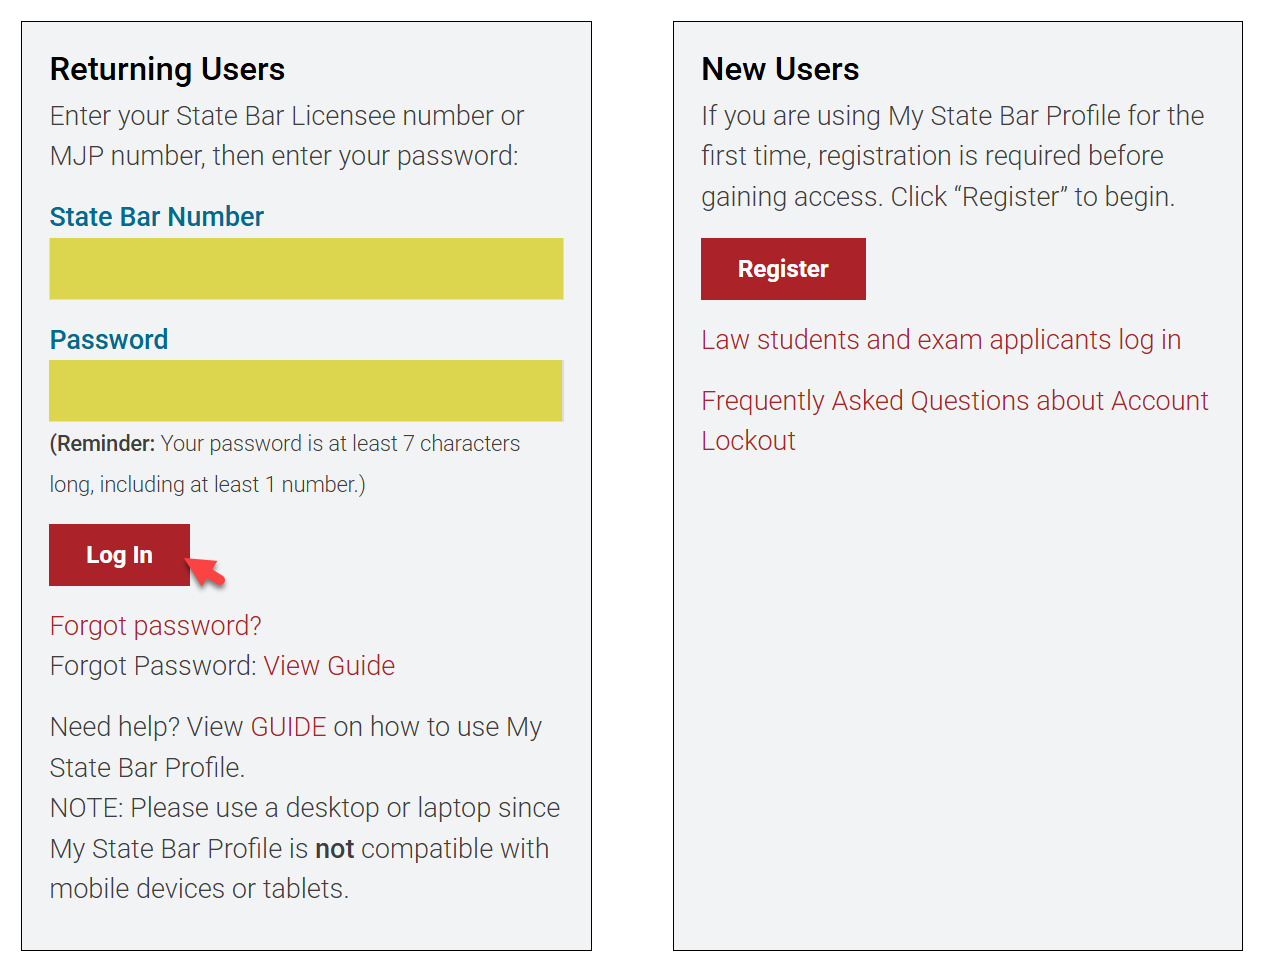1262x971 pixels.
Task: Click the State Bar Number input field
Action: [x=306, y=269]
